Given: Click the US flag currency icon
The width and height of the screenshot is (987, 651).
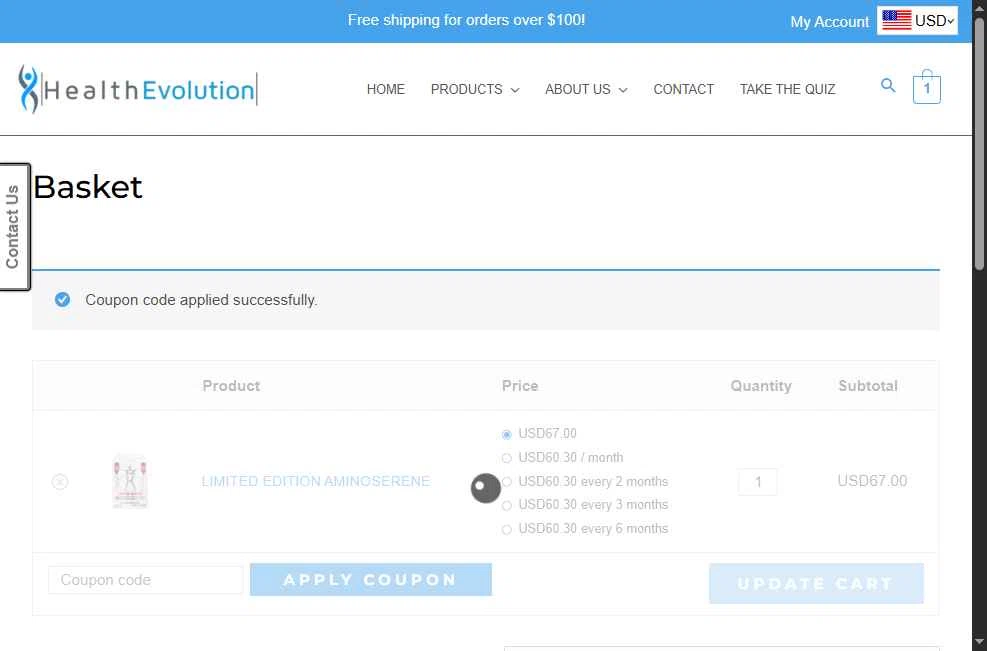Looking at the screenshot, I should pos(896,20).
